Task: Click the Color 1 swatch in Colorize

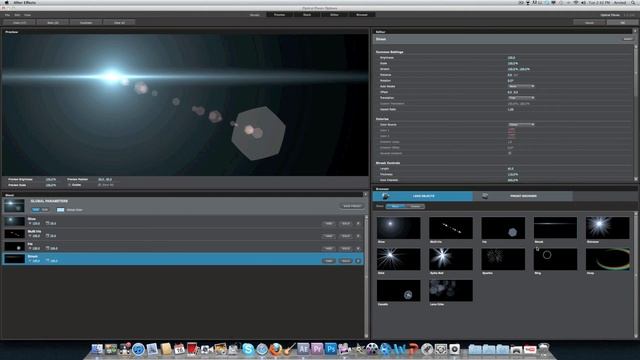Action: point(511,130)
